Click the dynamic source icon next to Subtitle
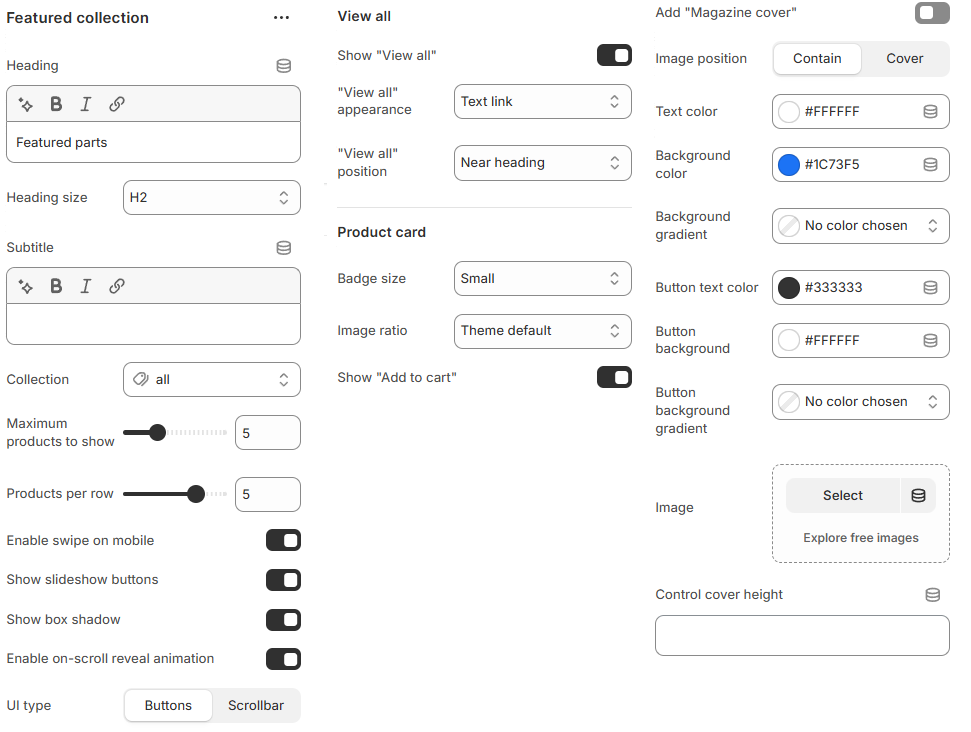 pyautogui.click(x=283, y=247)
